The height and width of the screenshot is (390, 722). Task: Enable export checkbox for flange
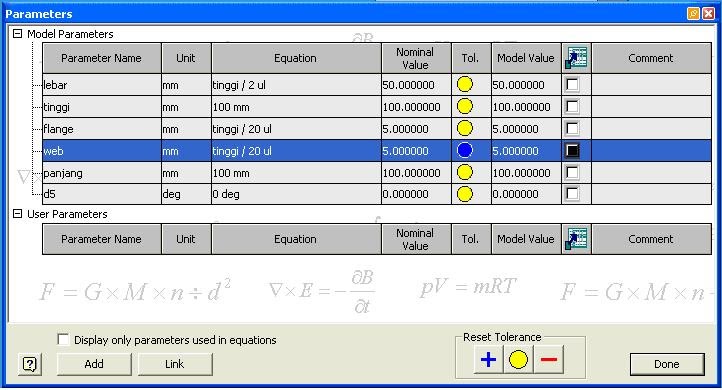click(572, 128)
